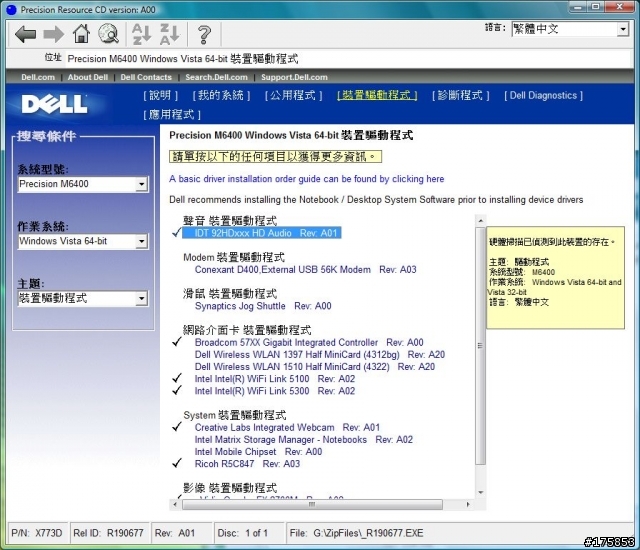
Task: Select Synaptics Jog Shuttle driver
Action: pos(263,306)
